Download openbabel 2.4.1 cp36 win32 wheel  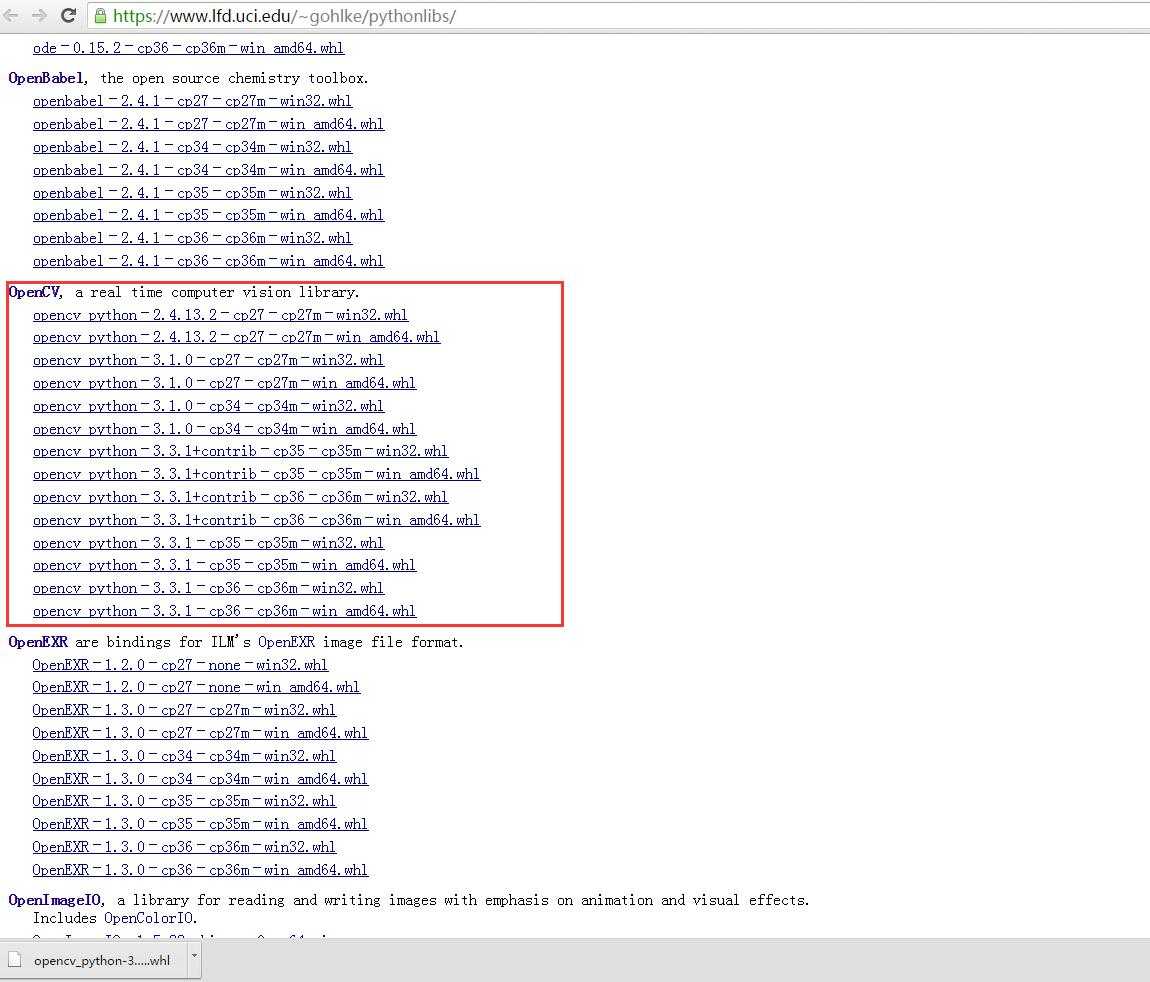point(192,238)
